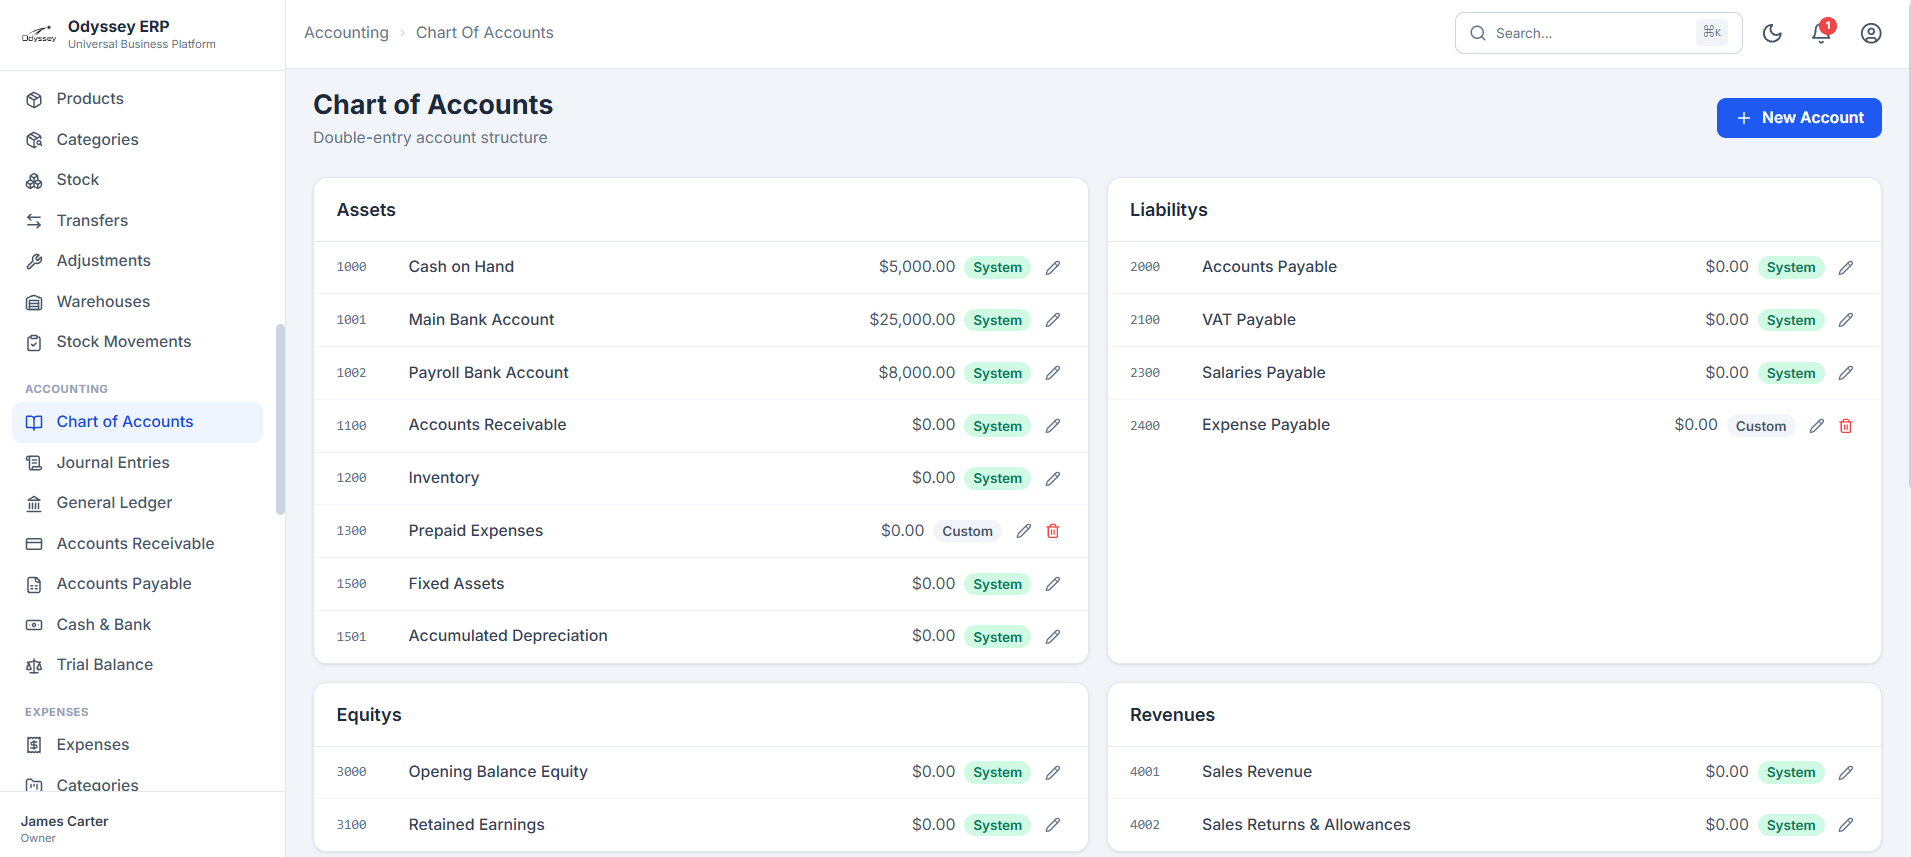Click the Custom badge on Expense Payable

point(1760,426)
